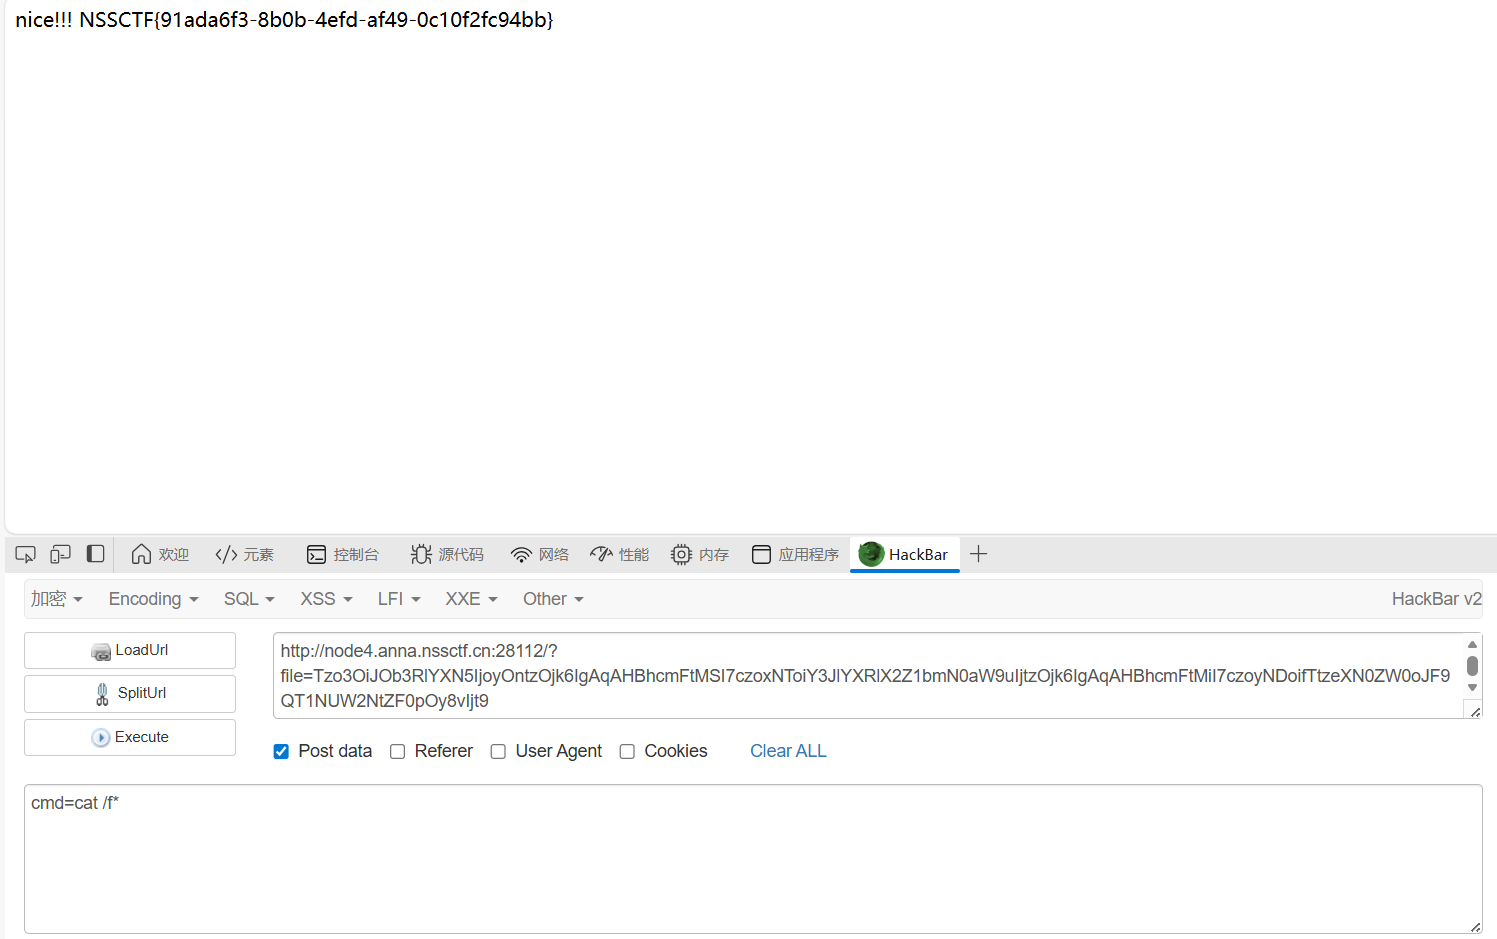Click into the cmd post data field

pos(752,858)
